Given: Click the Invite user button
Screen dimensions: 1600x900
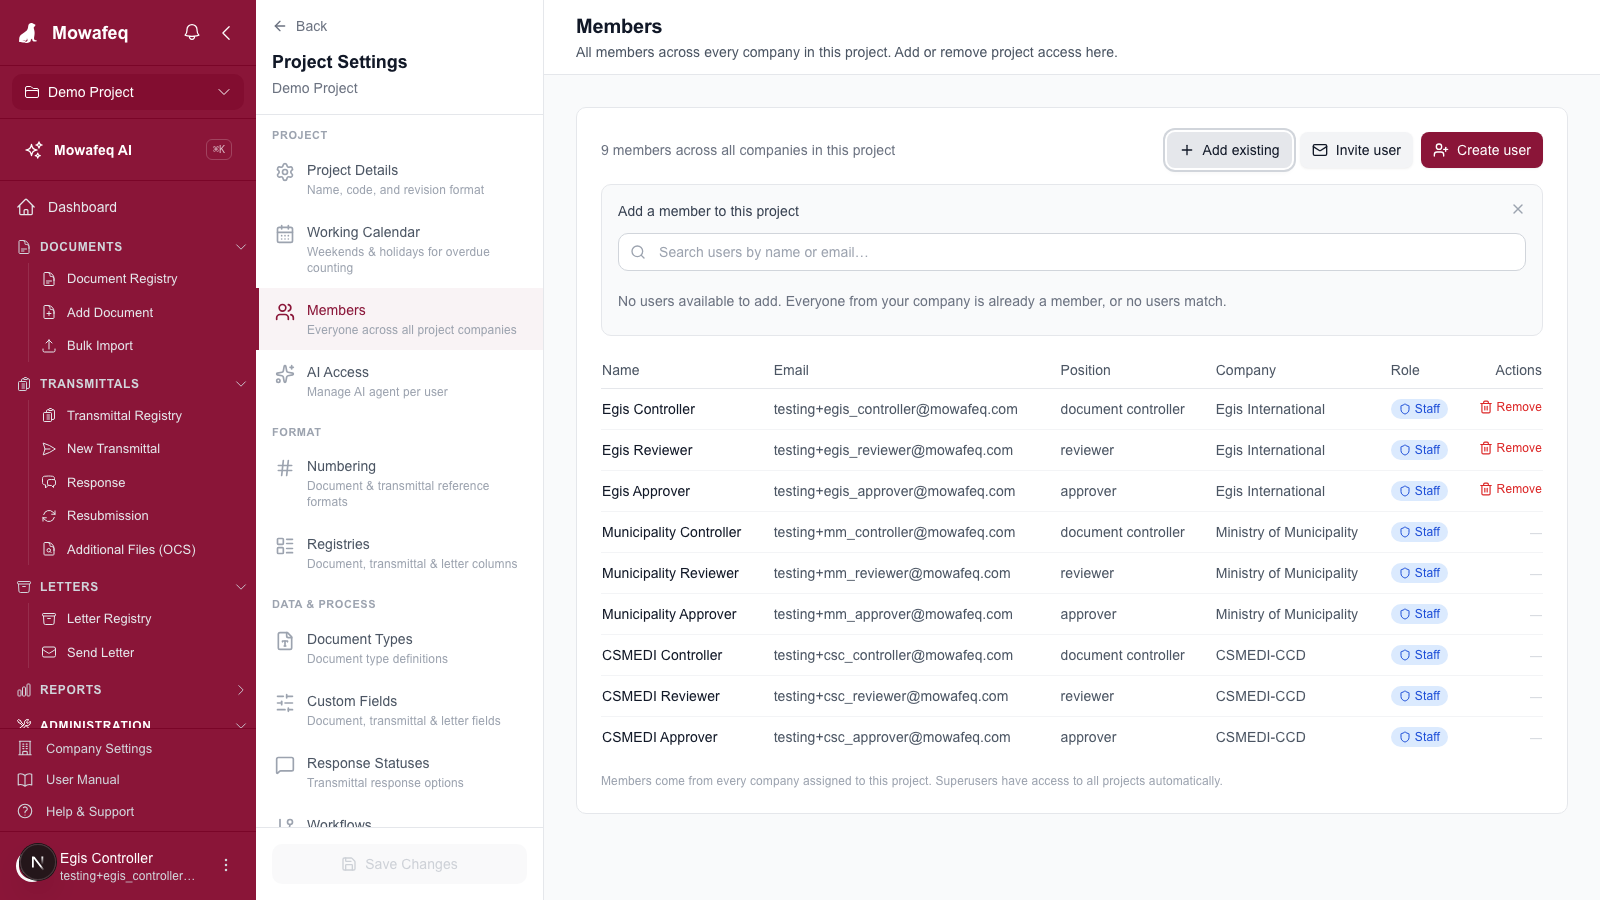Looking at the screenshot, I should tap(1356, 150).
